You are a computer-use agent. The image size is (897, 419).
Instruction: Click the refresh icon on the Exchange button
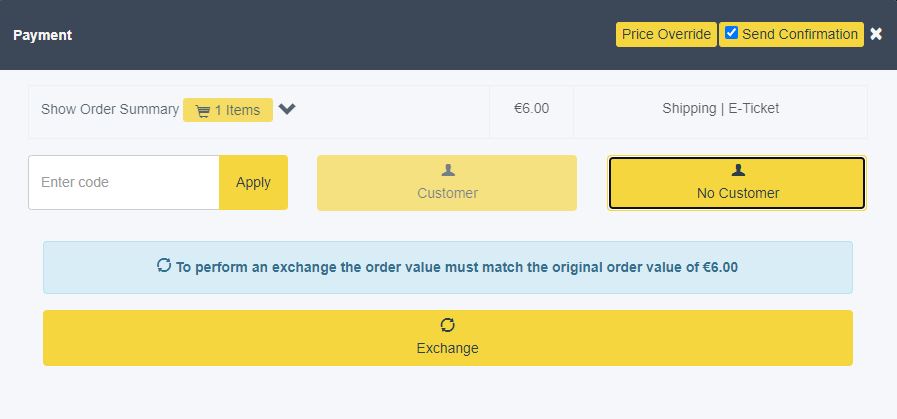pyautogui.click(x=447, y=325)
